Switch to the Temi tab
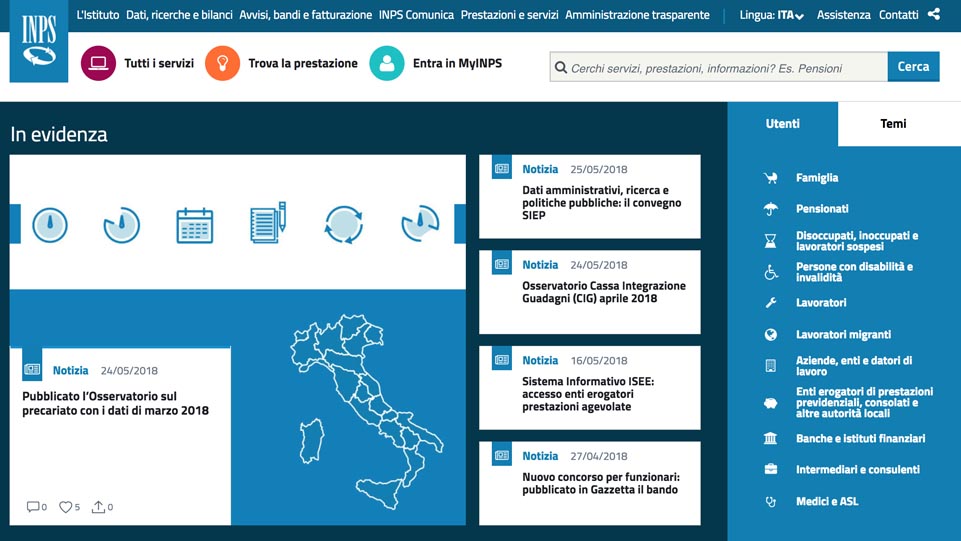961x541 pixels. (893, 124)
